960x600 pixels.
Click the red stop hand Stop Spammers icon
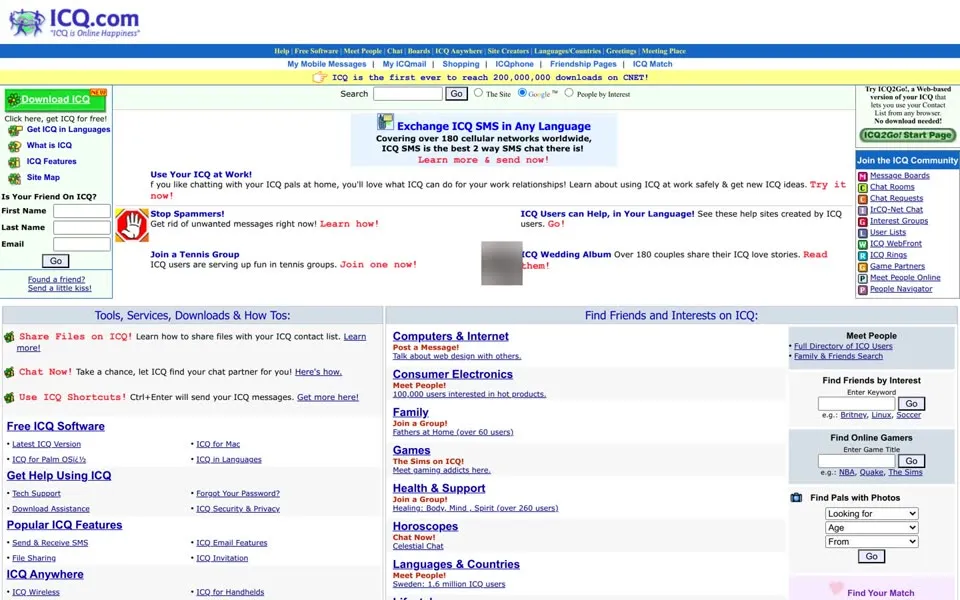[x=132, y=225]
